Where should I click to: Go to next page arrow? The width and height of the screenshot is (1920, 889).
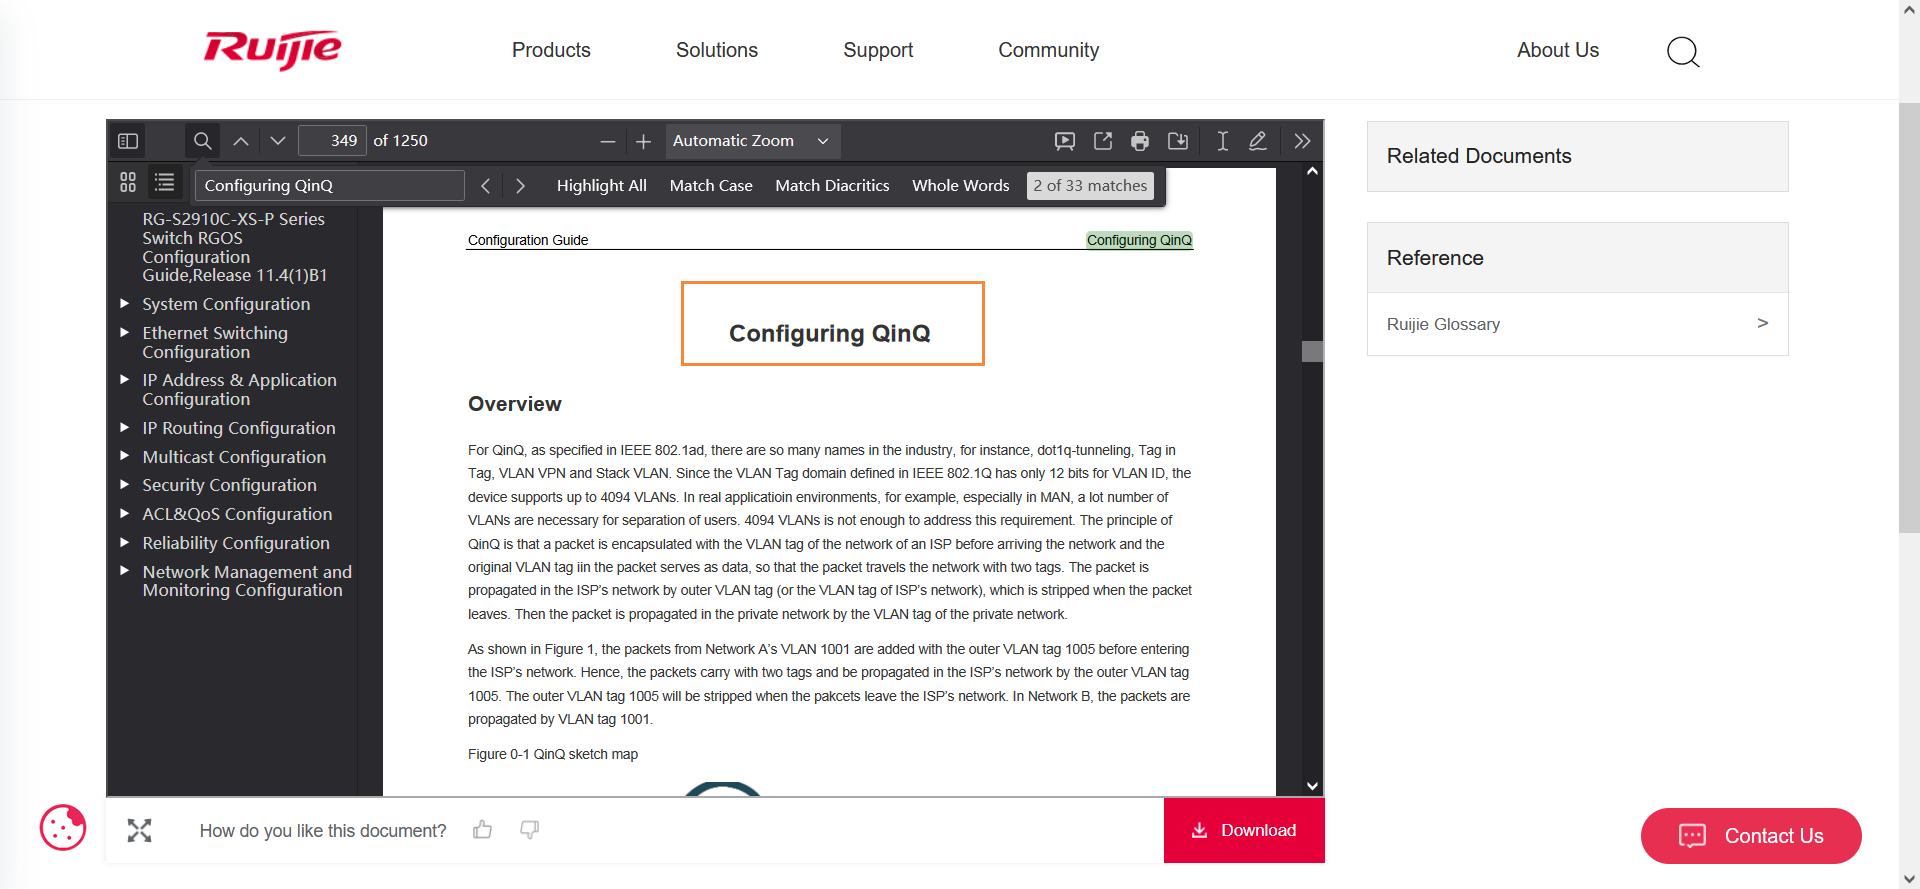[x=278, y=141]
